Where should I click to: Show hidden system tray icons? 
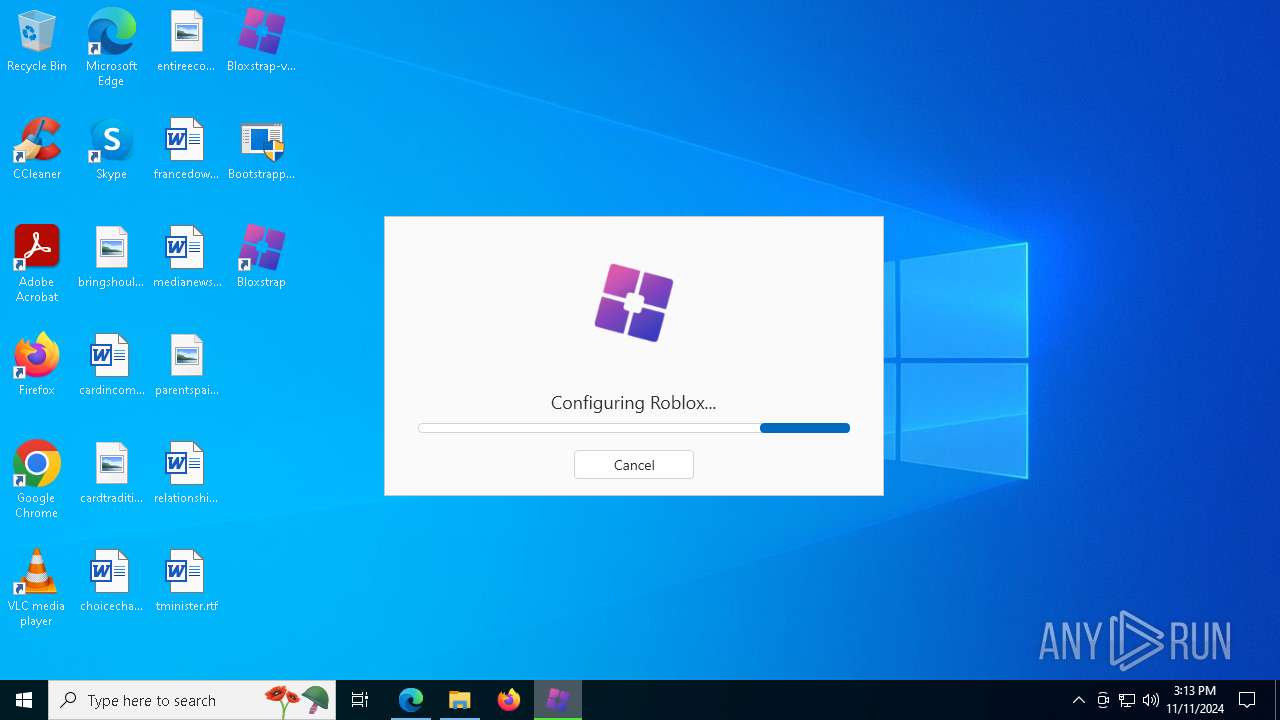[x=1079, y=700]
